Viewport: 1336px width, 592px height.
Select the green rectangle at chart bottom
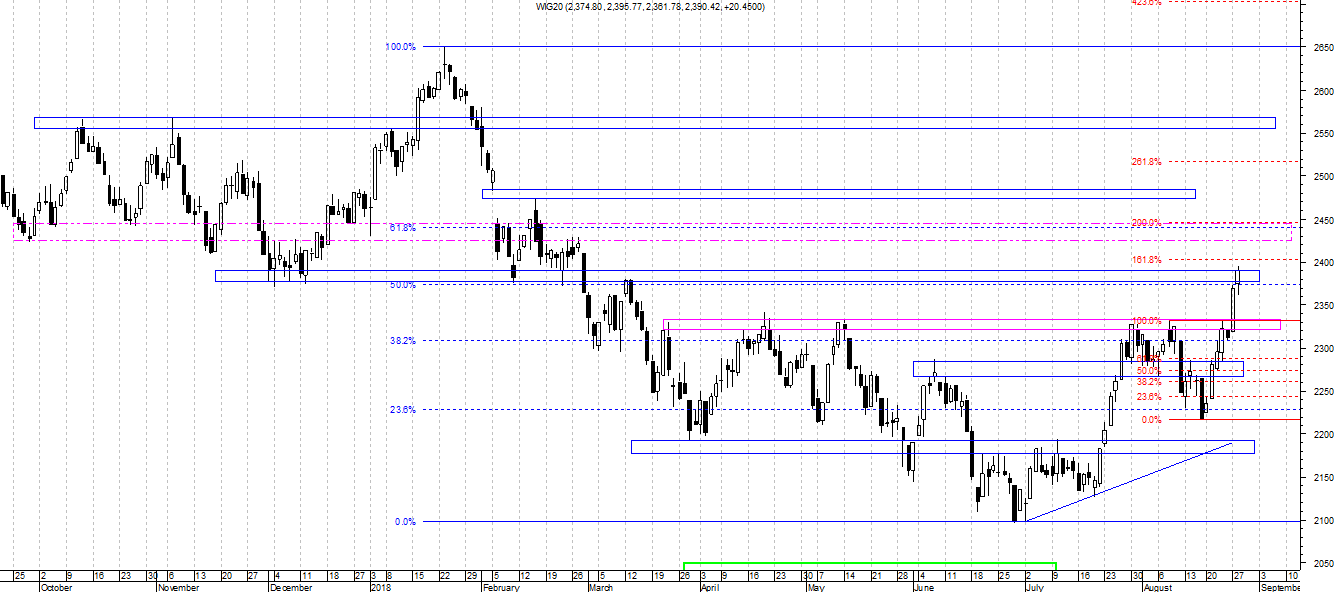(869, 563)
